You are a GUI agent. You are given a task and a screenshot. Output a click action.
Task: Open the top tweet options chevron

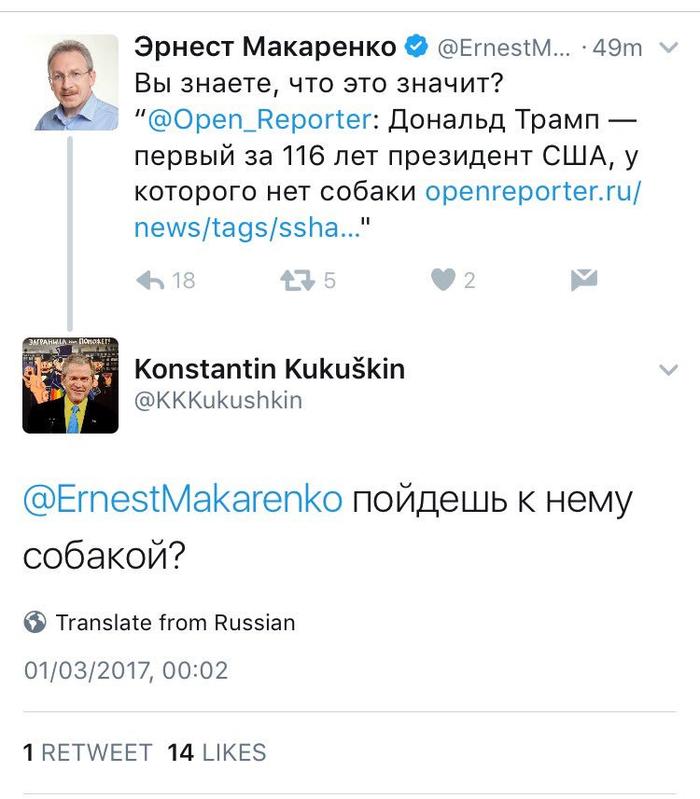(668, 48)
